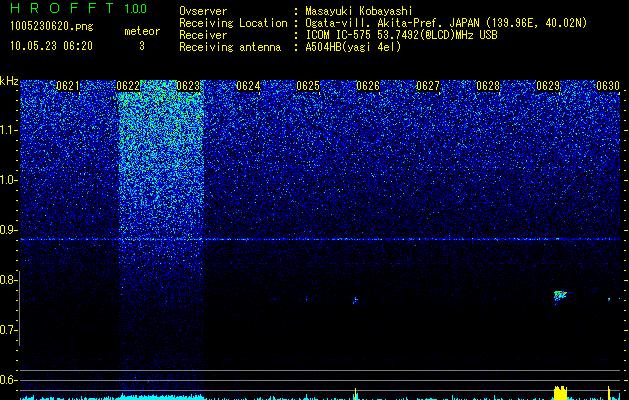Click the 0.9 kHz axis label
Image resolution: width=629 pixels, height=400 pixels.
pyautogui.click(x=8, y=230)
